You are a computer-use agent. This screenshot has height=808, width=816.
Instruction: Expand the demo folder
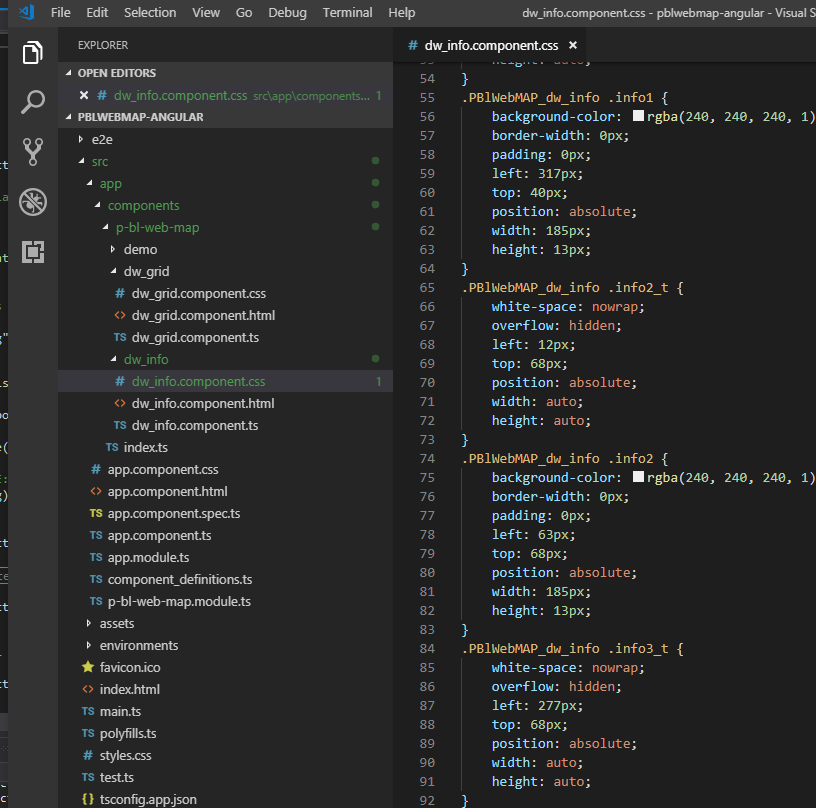coord(113,249)
